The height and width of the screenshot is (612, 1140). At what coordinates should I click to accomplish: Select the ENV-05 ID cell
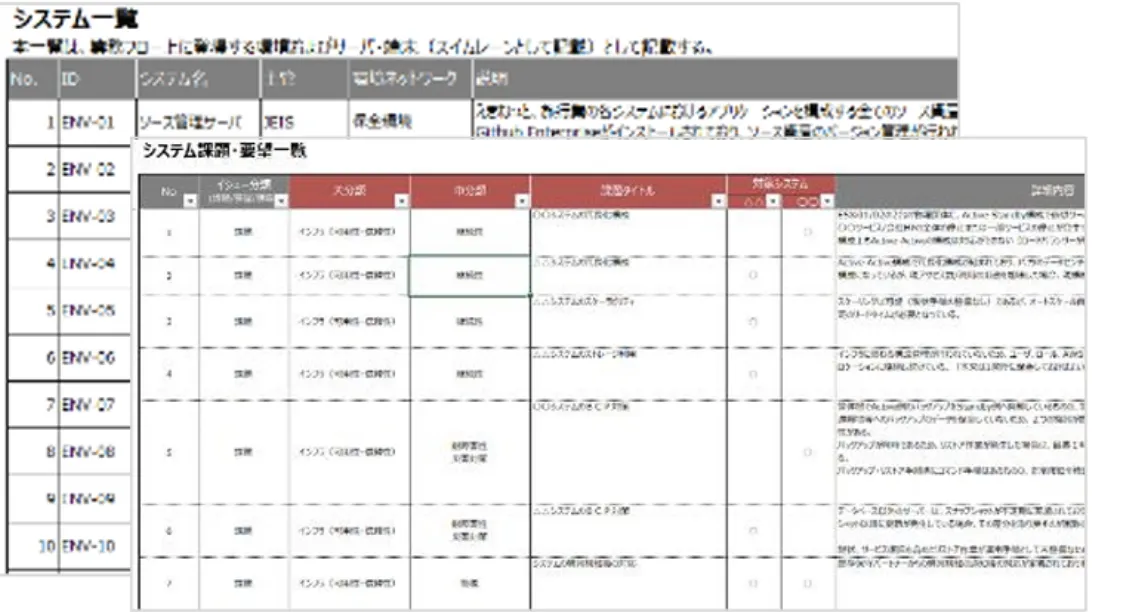click(x=95, y=310)
